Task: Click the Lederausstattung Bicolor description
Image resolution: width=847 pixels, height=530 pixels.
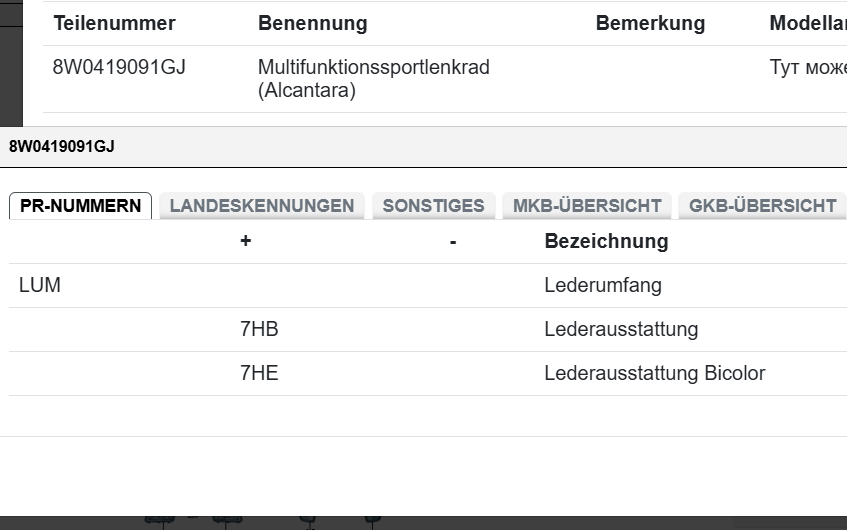Action: (x=654, y=373)
